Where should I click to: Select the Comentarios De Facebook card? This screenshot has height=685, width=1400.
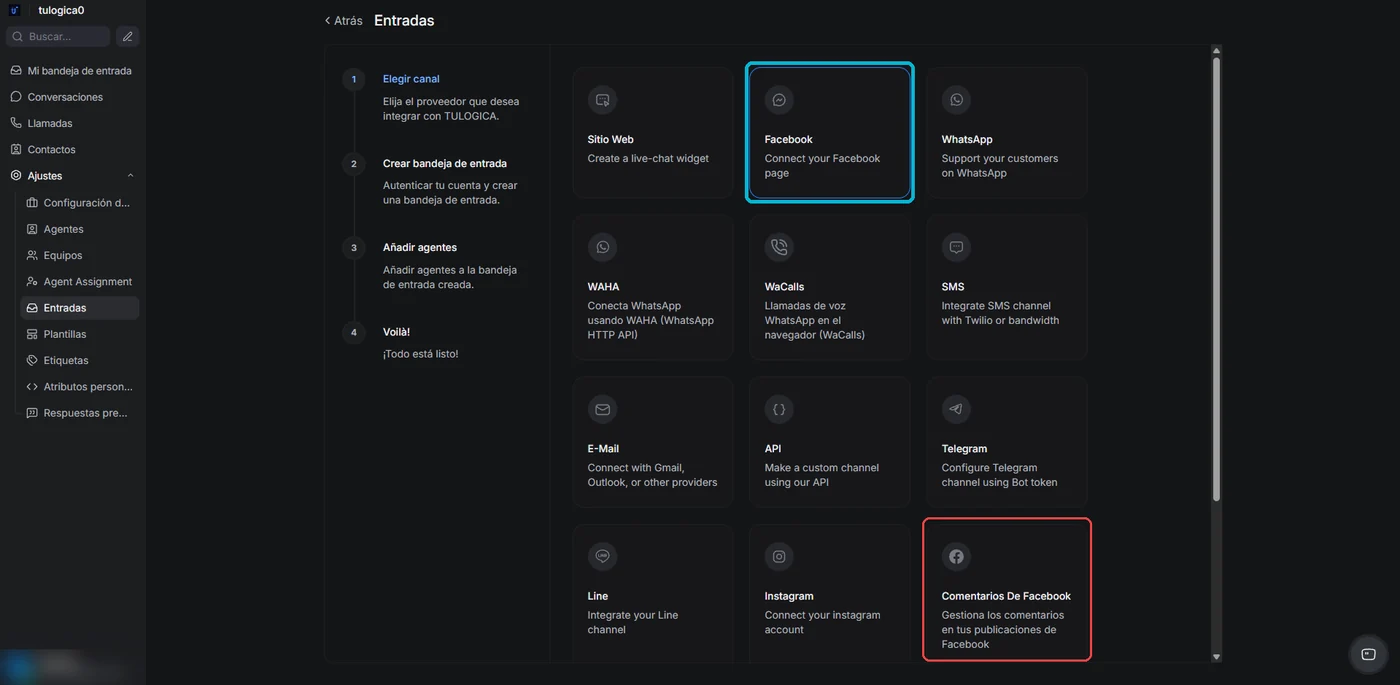(1007, 590)
